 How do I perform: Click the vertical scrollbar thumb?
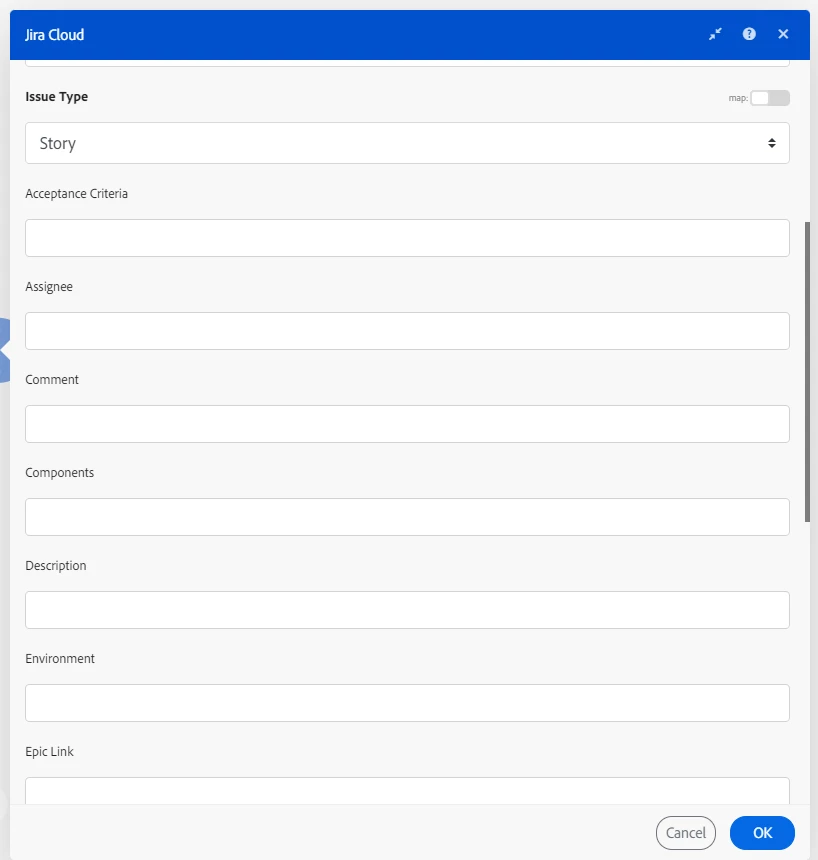[807, 372]
